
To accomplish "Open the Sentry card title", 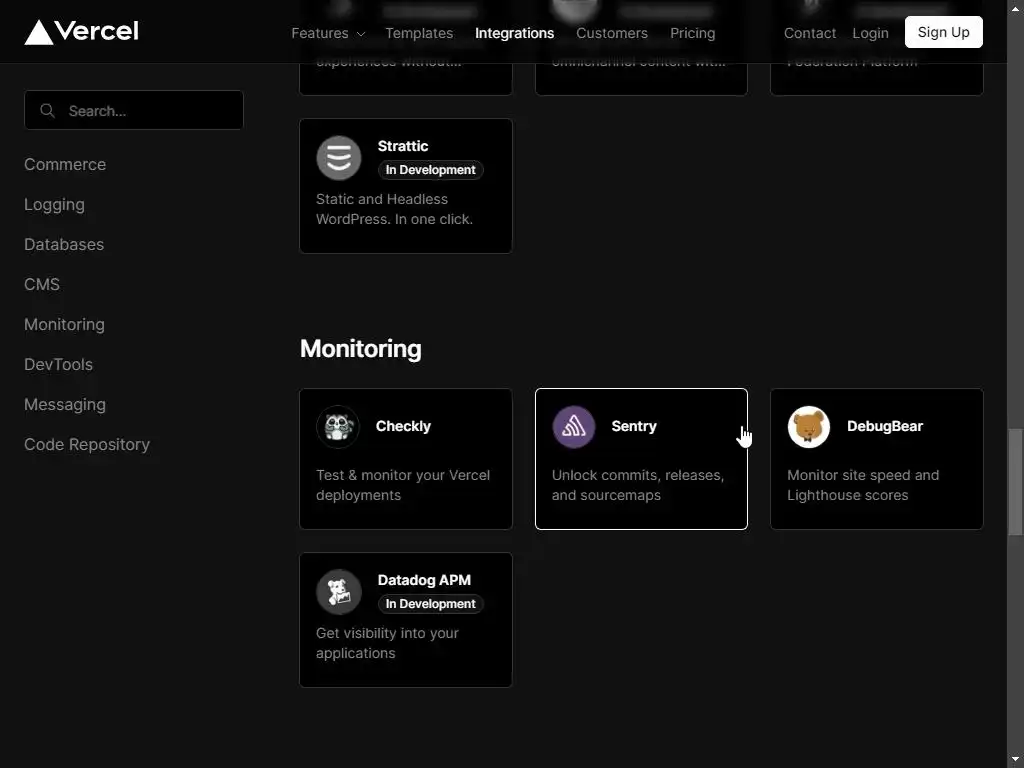I will (633, 426).
